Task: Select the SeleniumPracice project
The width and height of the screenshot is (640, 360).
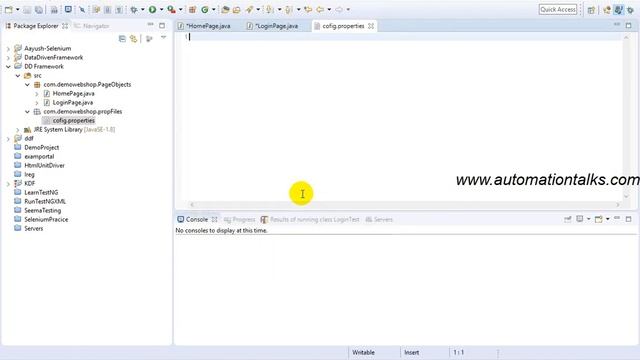Action: click(x=46, y=219)
